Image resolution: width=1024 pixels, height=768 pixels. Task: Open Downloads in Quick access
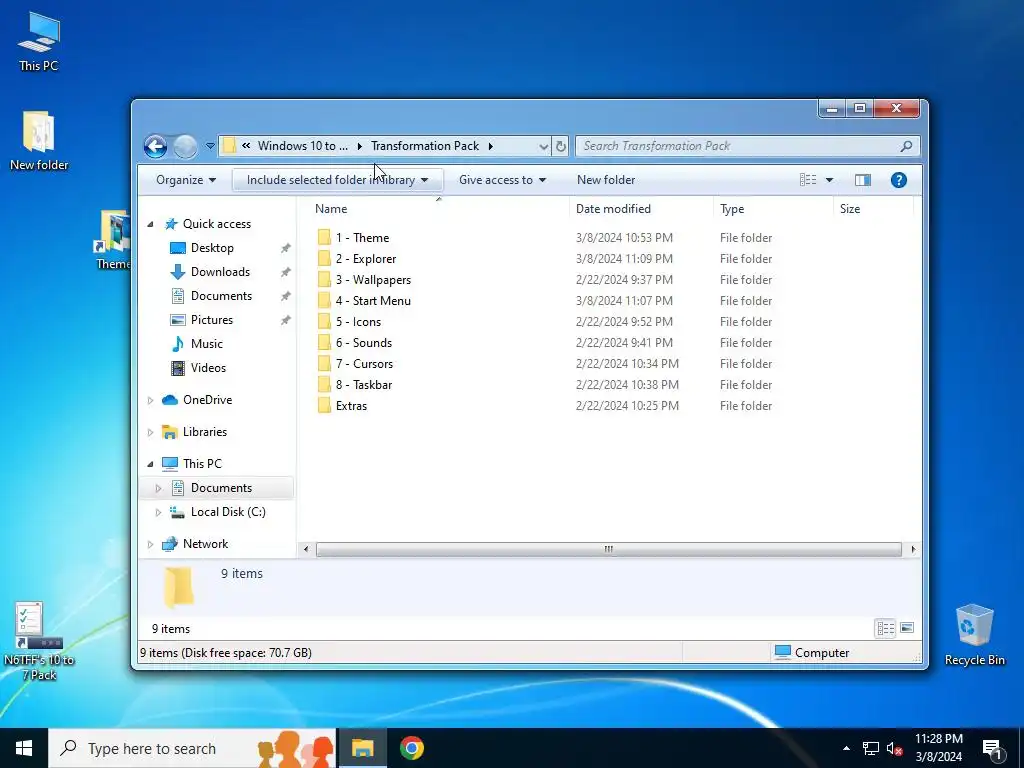pyautogui.click(x=220, y=272)
